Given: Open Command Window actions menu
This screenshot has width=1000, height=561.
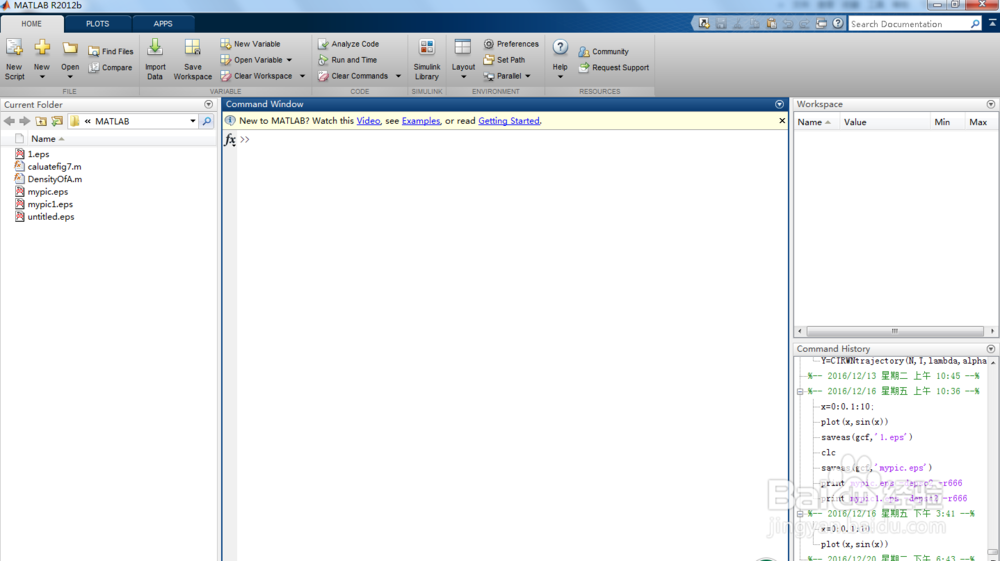Looking at the screenshot, I should pyautogui.click(x=779, y=104).
